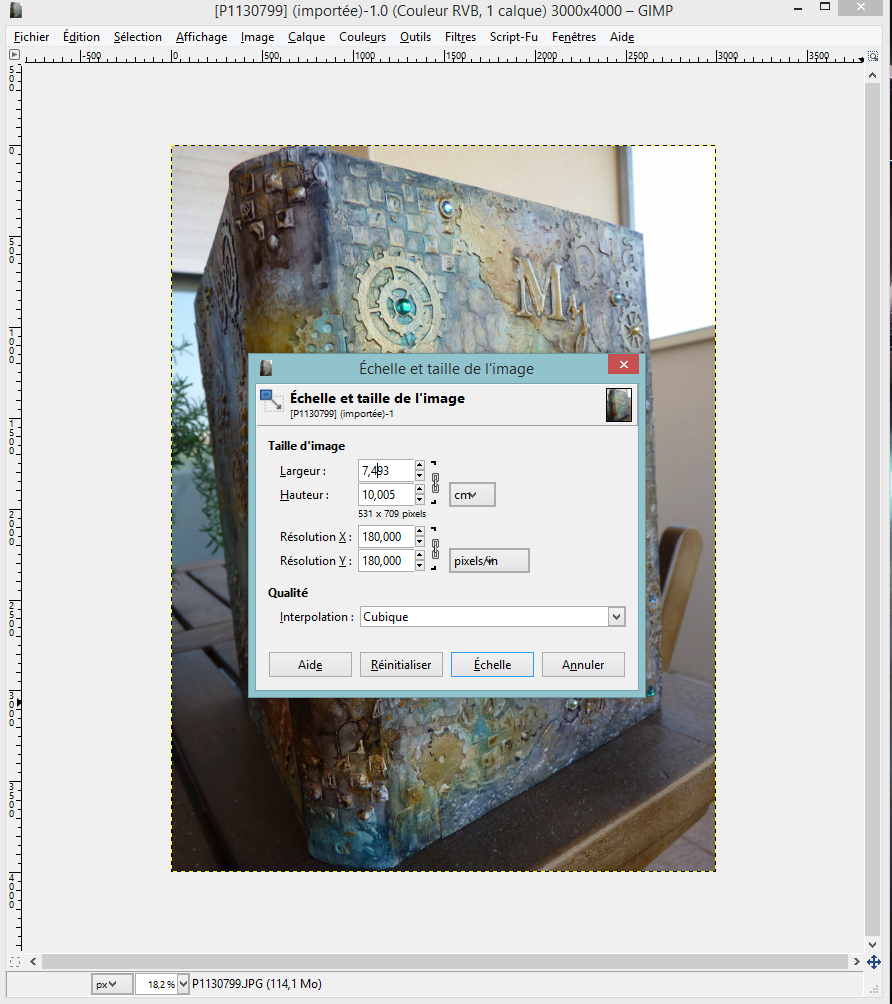Open the Sélection menu

point(138,37)
